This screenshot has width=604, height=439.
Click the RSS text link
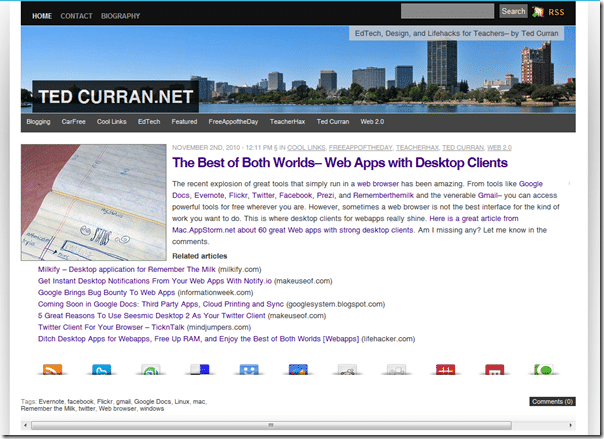(556, 12)
